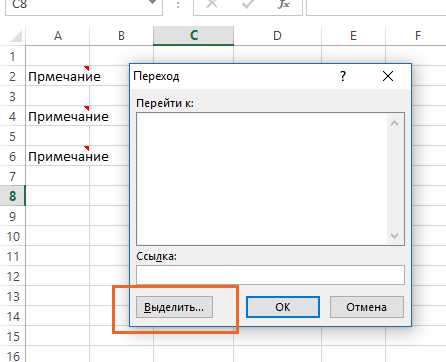Open the Name Box dropdown arrow
This screenshot has height=362, width=446.
pos(152,3)
